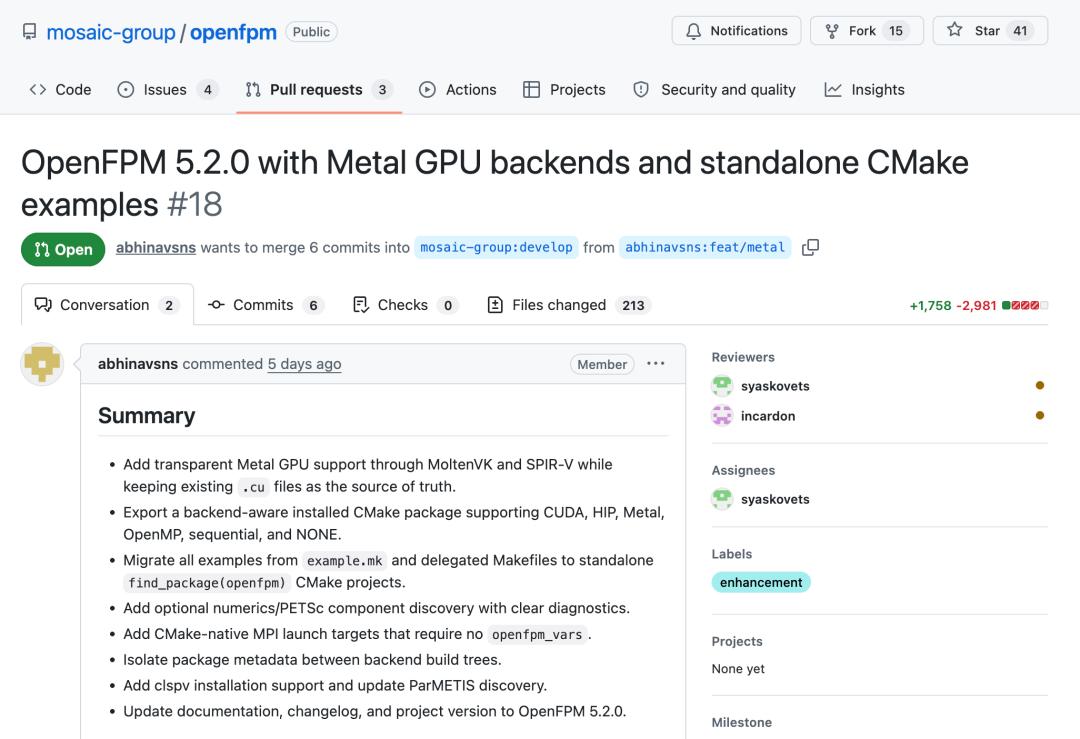The image size is (1080, 739).
Task: Click the Actions play icon
Action: pyautogui.click(x=427, y=90)
